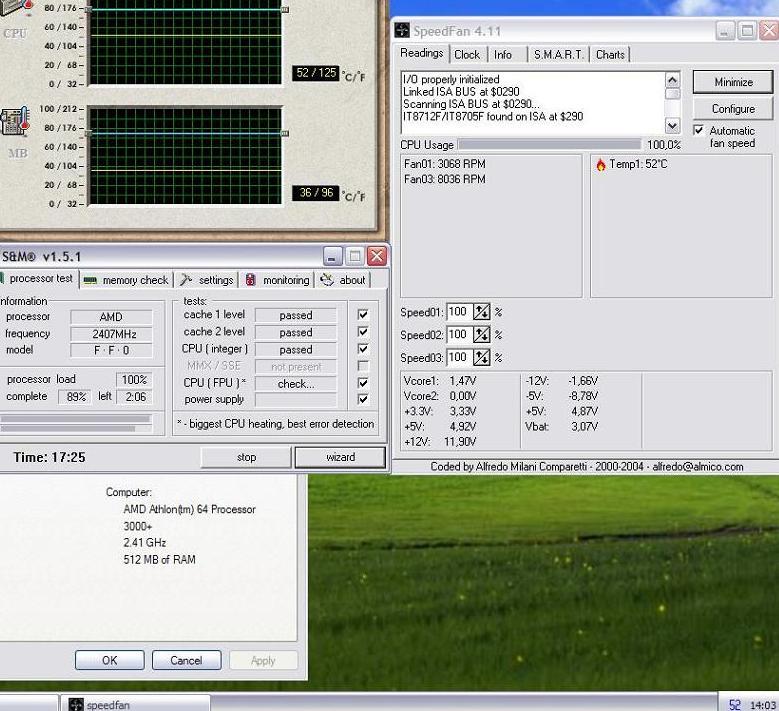Click the monitoring tab icon
This screenshot has width=779, height=711.
[251, 280]
